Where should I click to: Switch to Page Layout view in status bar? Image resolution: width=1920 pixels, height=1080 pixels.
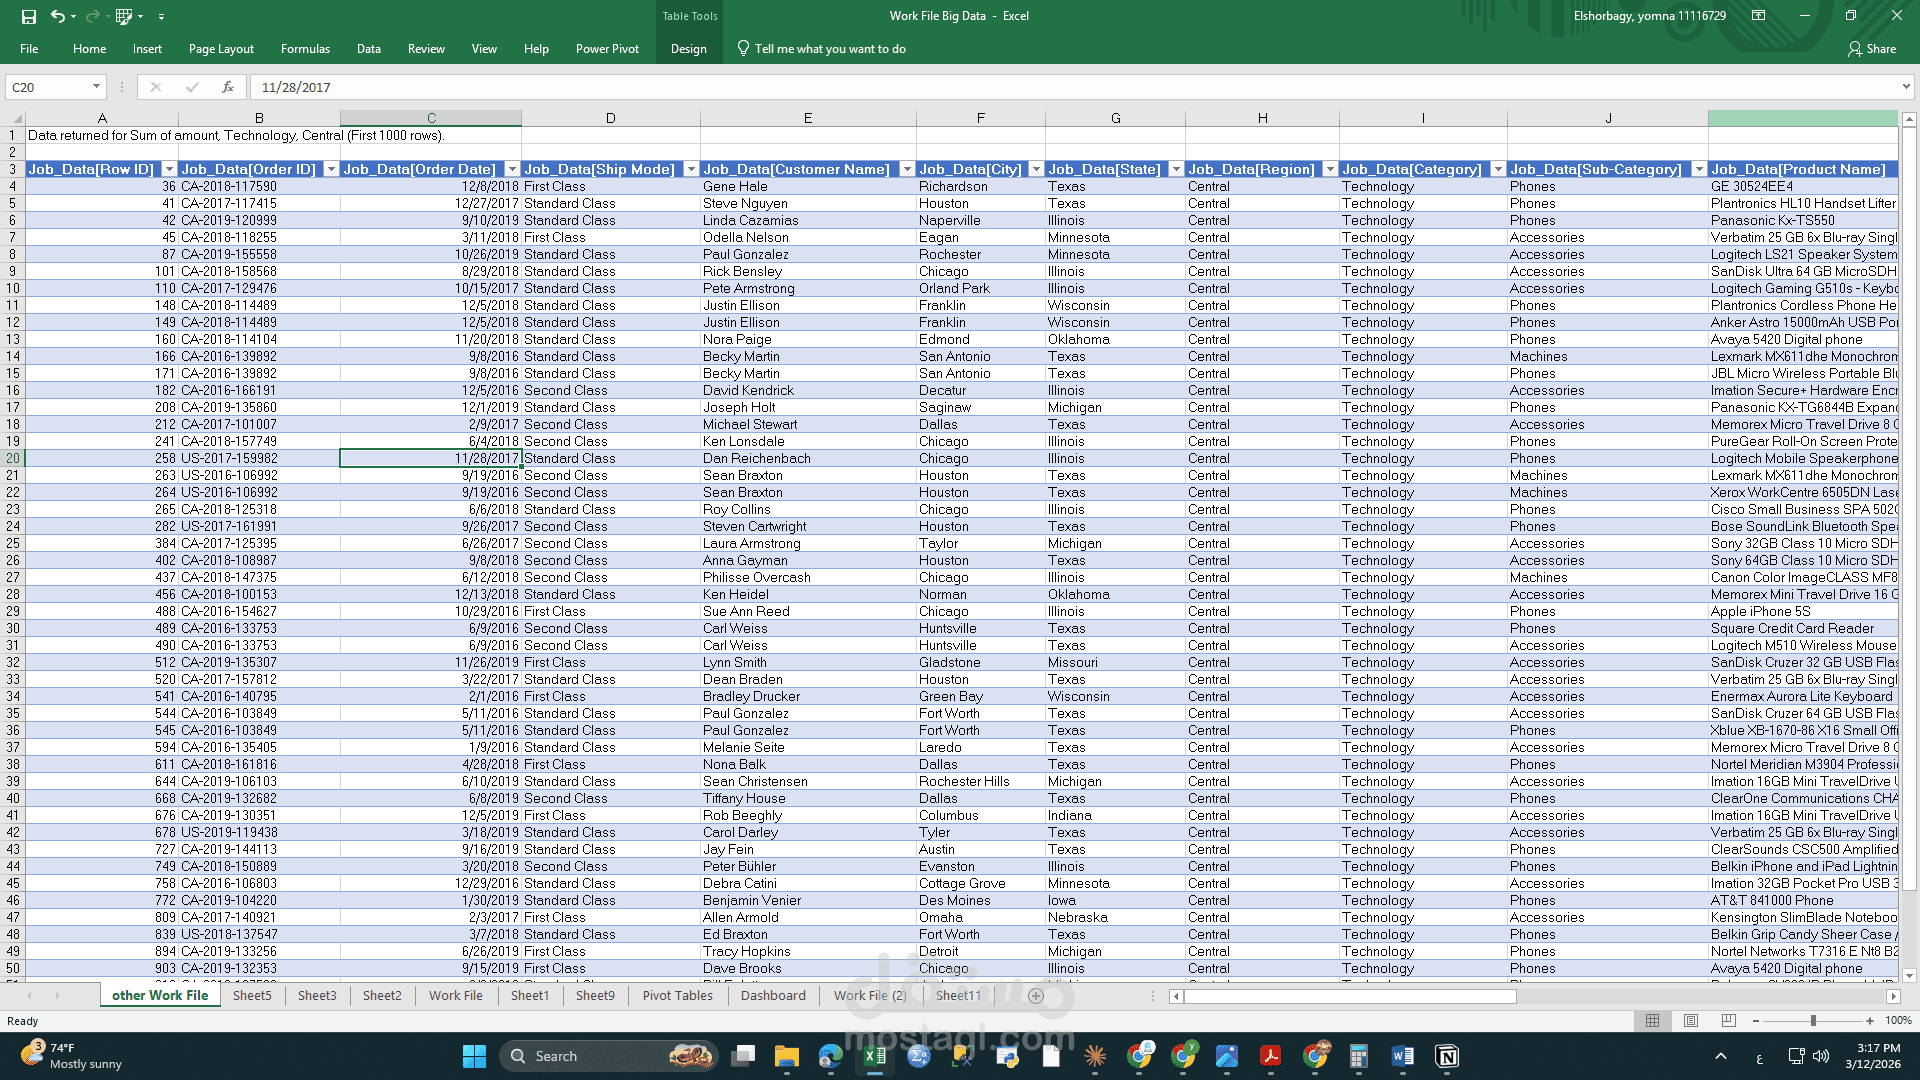pos(1691,1021)
